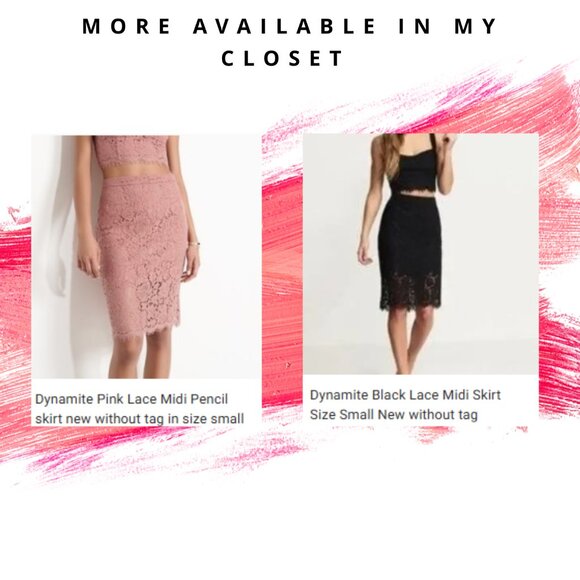The height and width of the screenshot is (580, 580).
Task: Click the sheer lace hem of the black skirt
Action: 411,291
